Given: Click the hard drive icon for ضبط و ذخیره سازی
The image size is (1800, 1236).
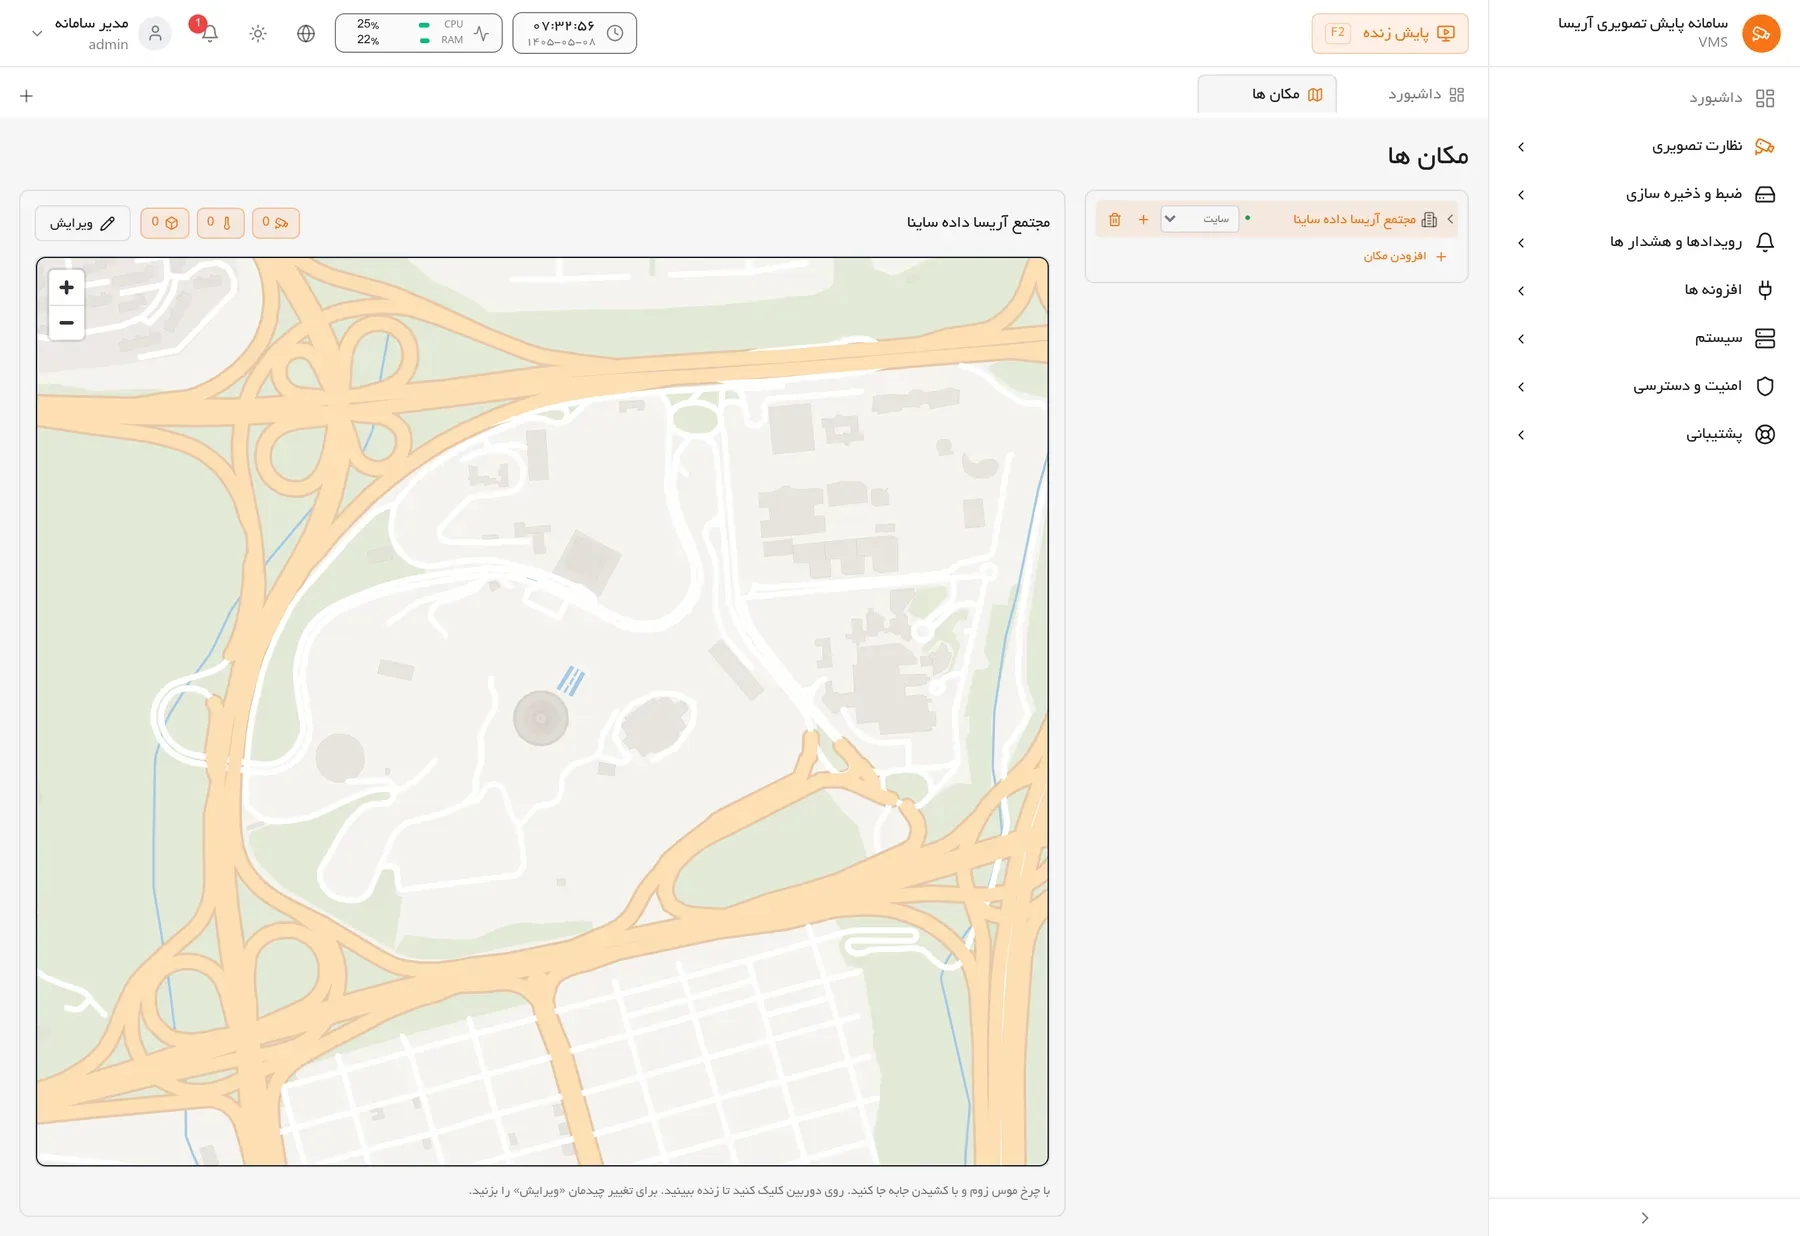Looking at the screenshot, I should (1765, 194).
